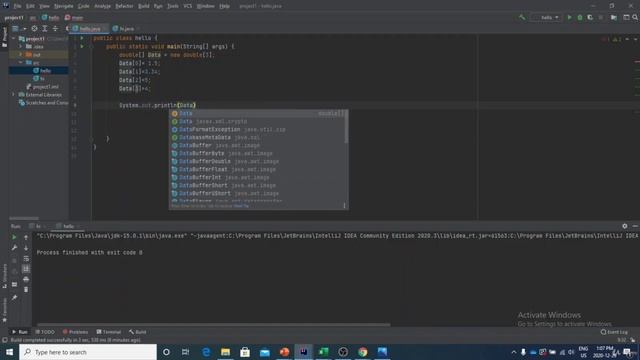This screenshot has height=360, width=640.
Task: Expand all items in Project panel toolbar
Action: pos(45,29)
